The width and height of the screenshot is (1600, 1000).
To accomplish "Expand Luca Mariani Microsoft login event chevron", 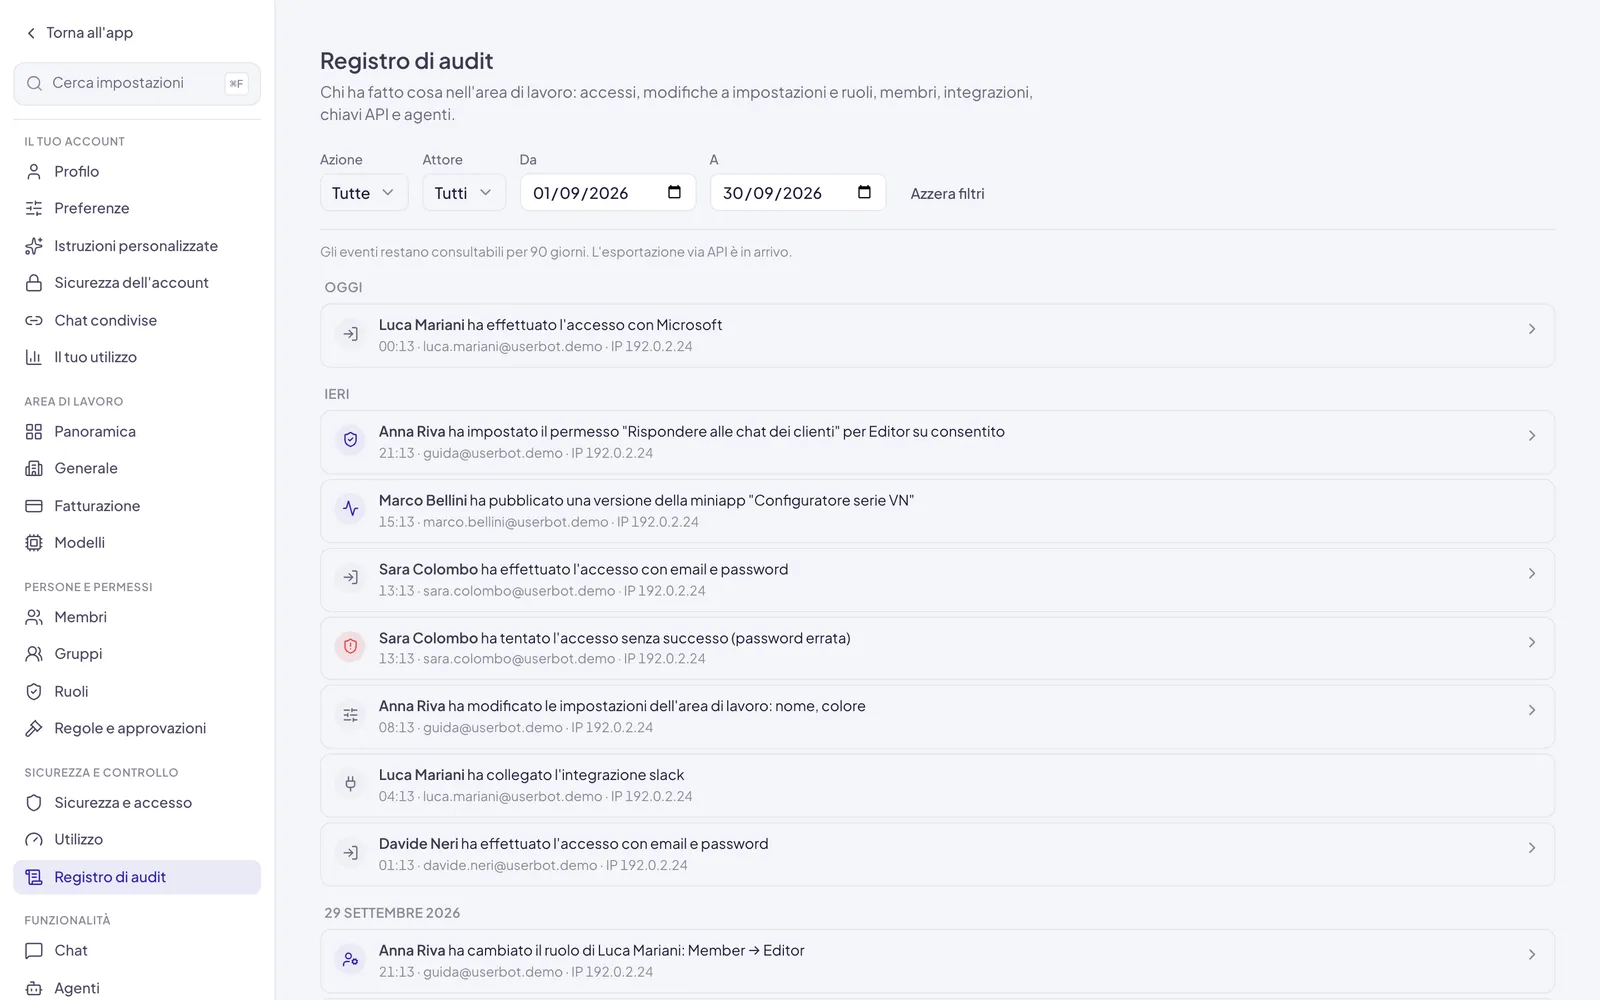I will point(1531,329).
